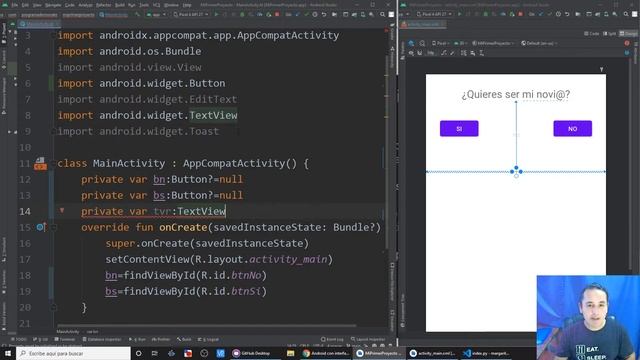Image resolution: width=640 pixels, height=360 pixels.
Task: Click the Search Everywhere magnifier in left window
Action: pos(382,14)
